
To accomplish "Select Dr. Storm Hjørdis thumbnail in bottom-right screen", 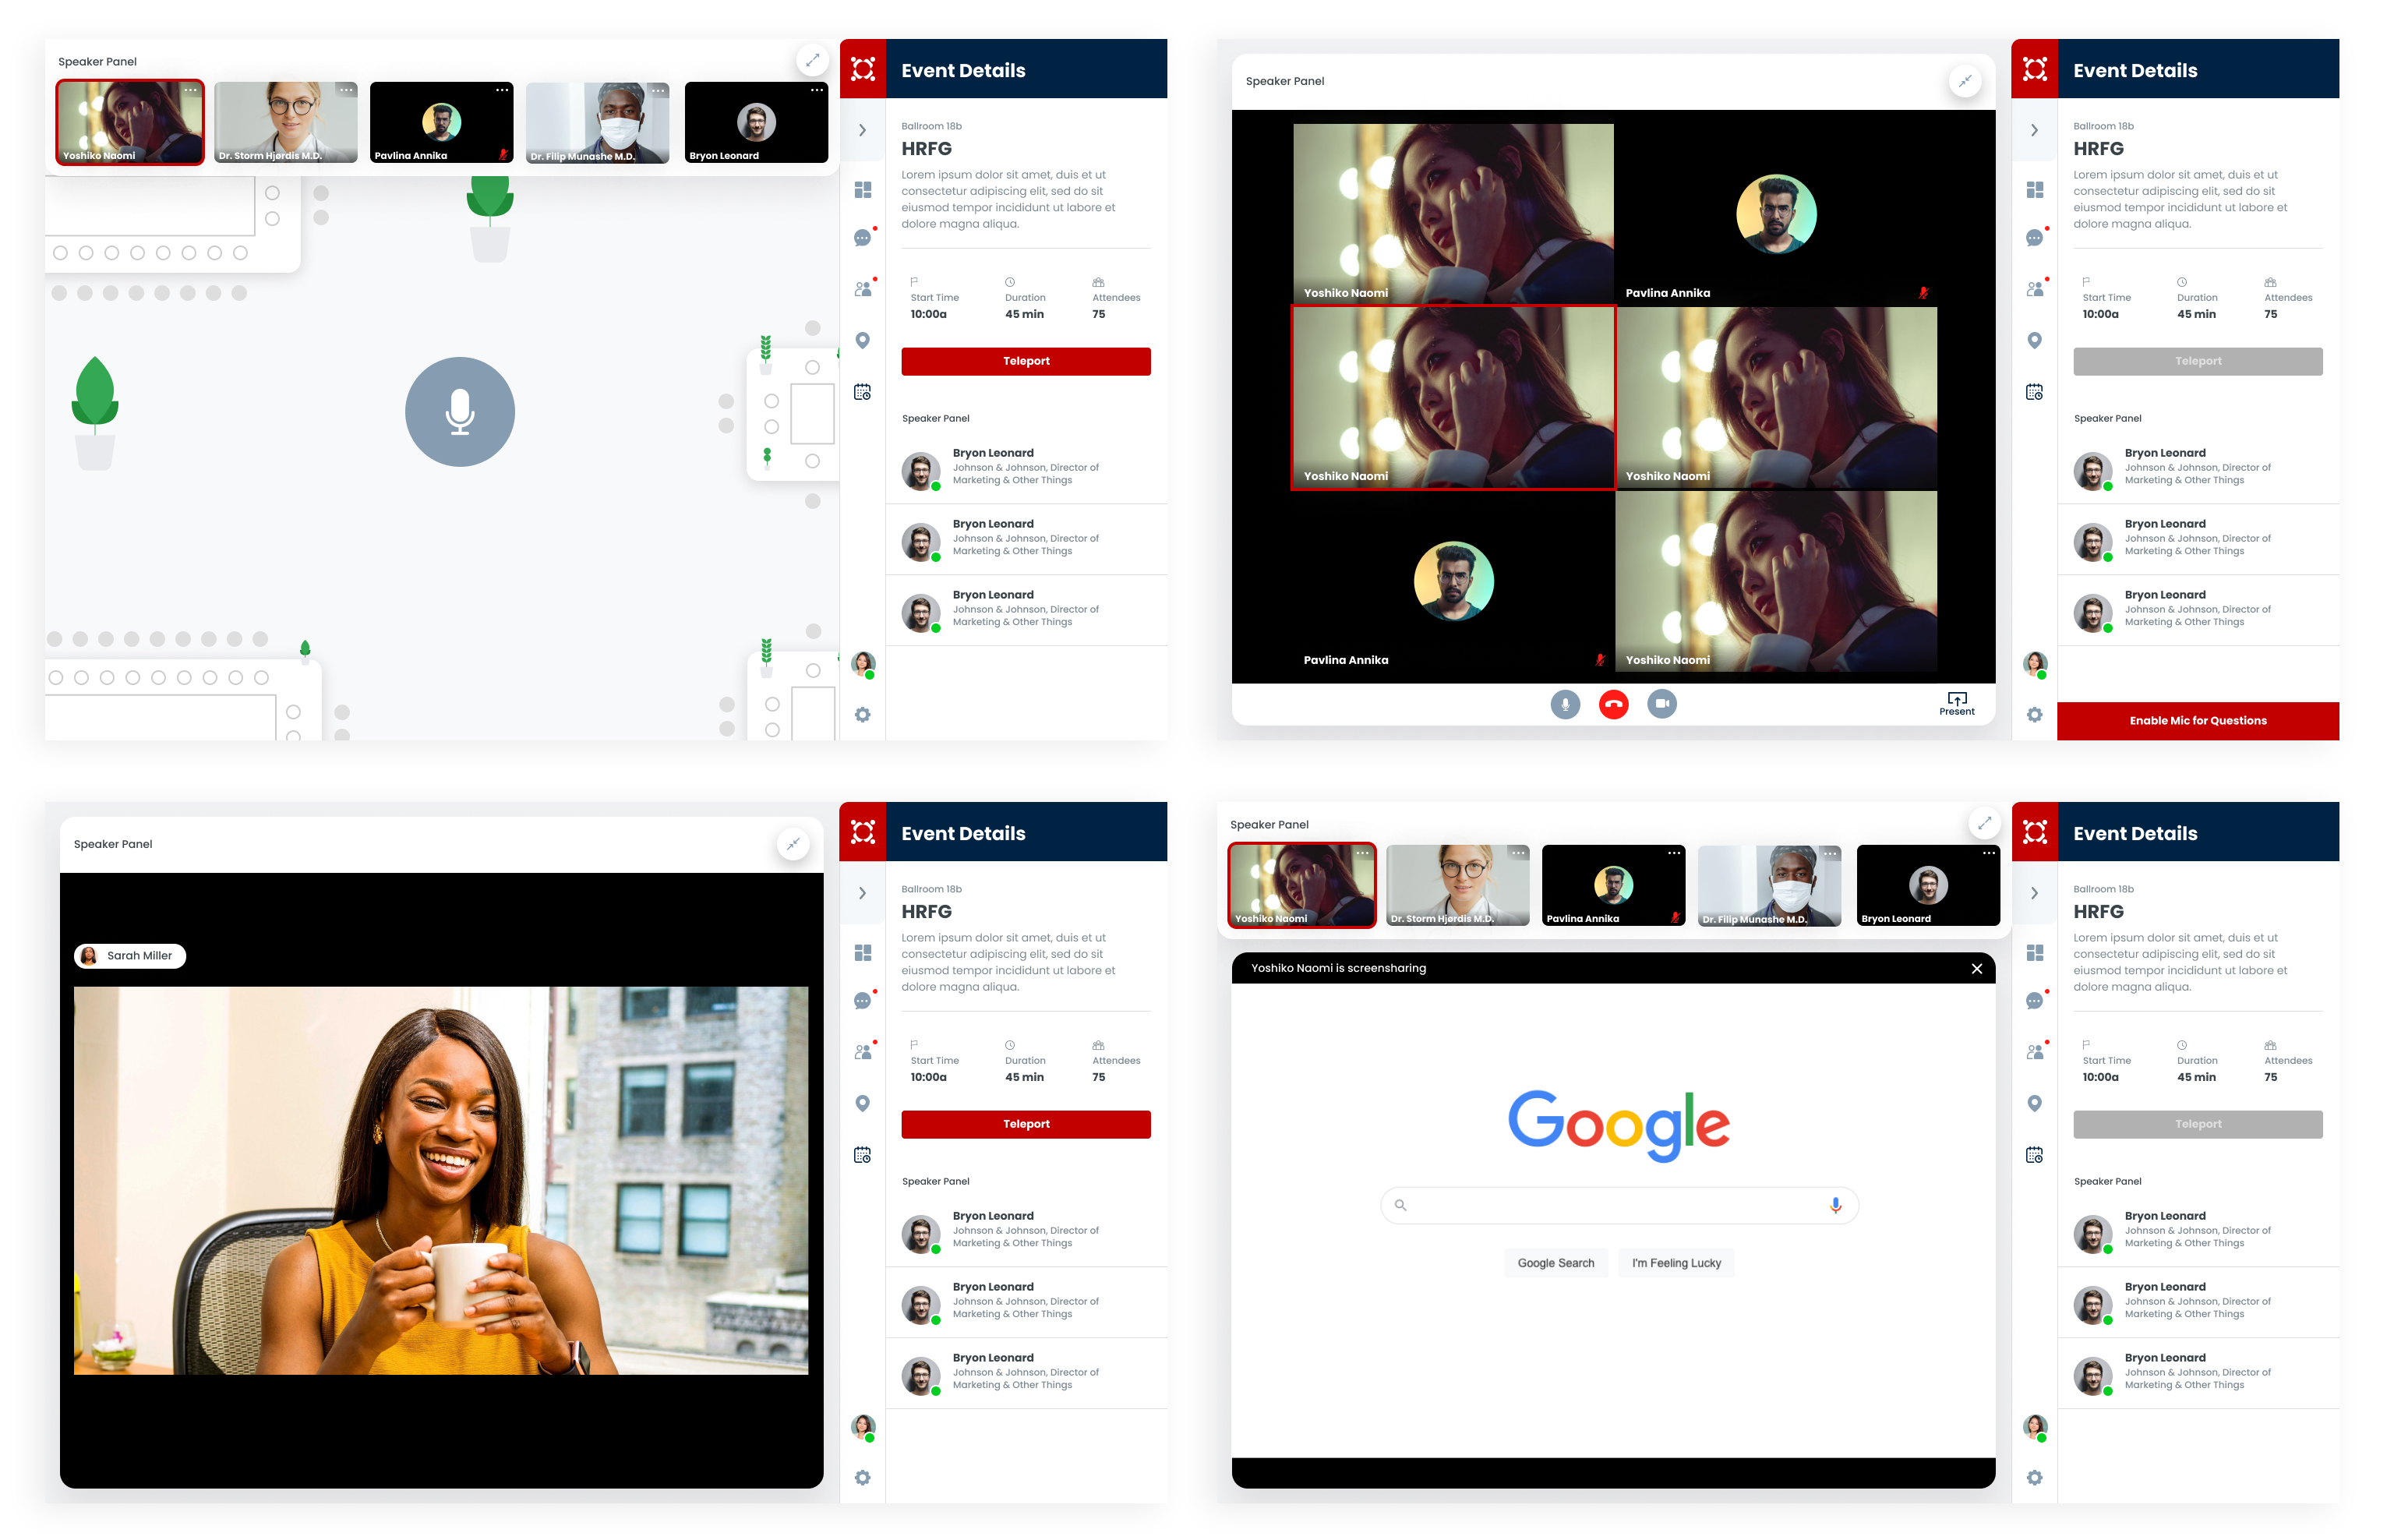I will 1458,885.
